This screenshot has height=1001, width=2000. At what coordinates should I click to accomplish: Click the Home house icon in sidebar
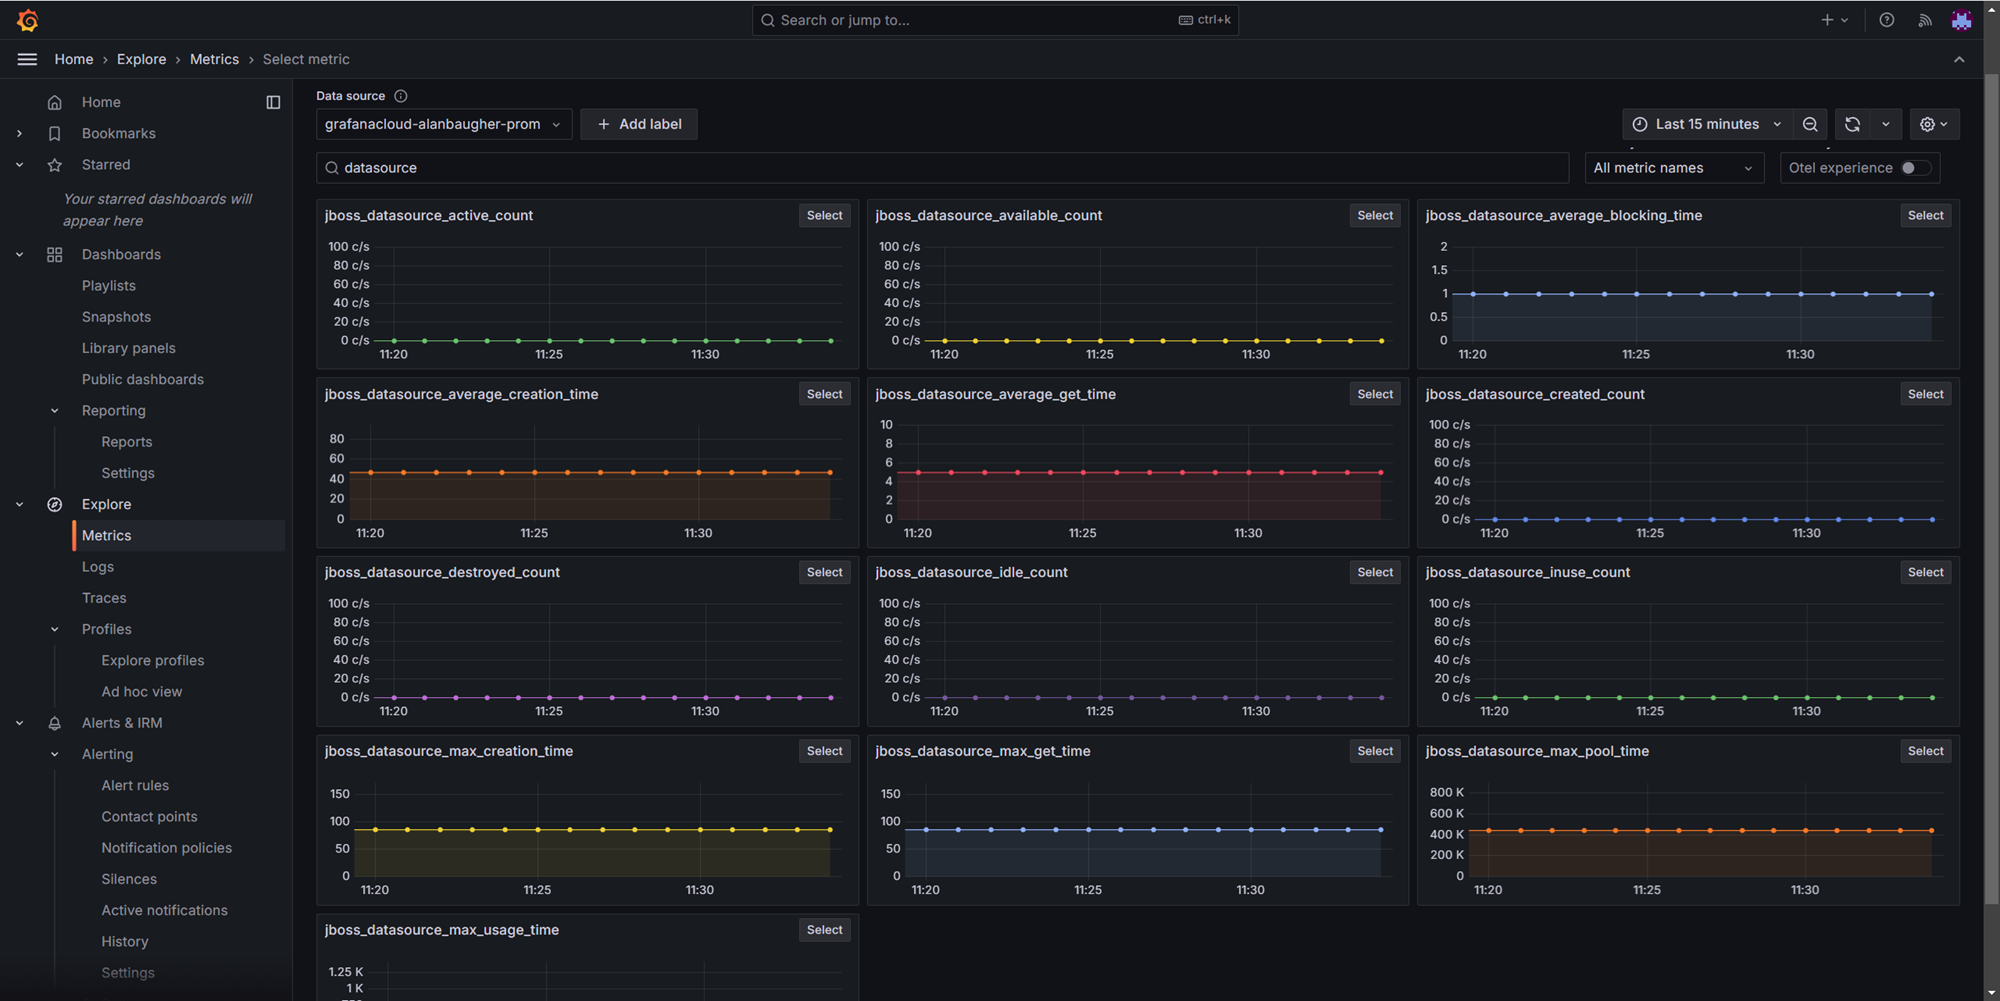pyautogui.click(x=55, y=102)
